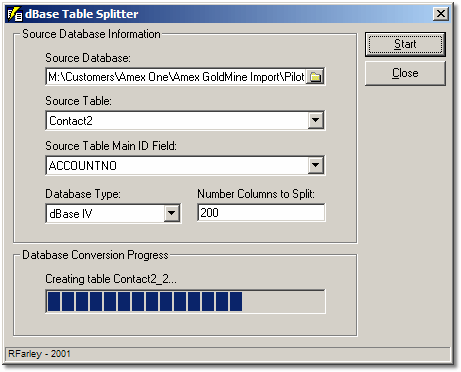Click the Close button

coord(405,73)
